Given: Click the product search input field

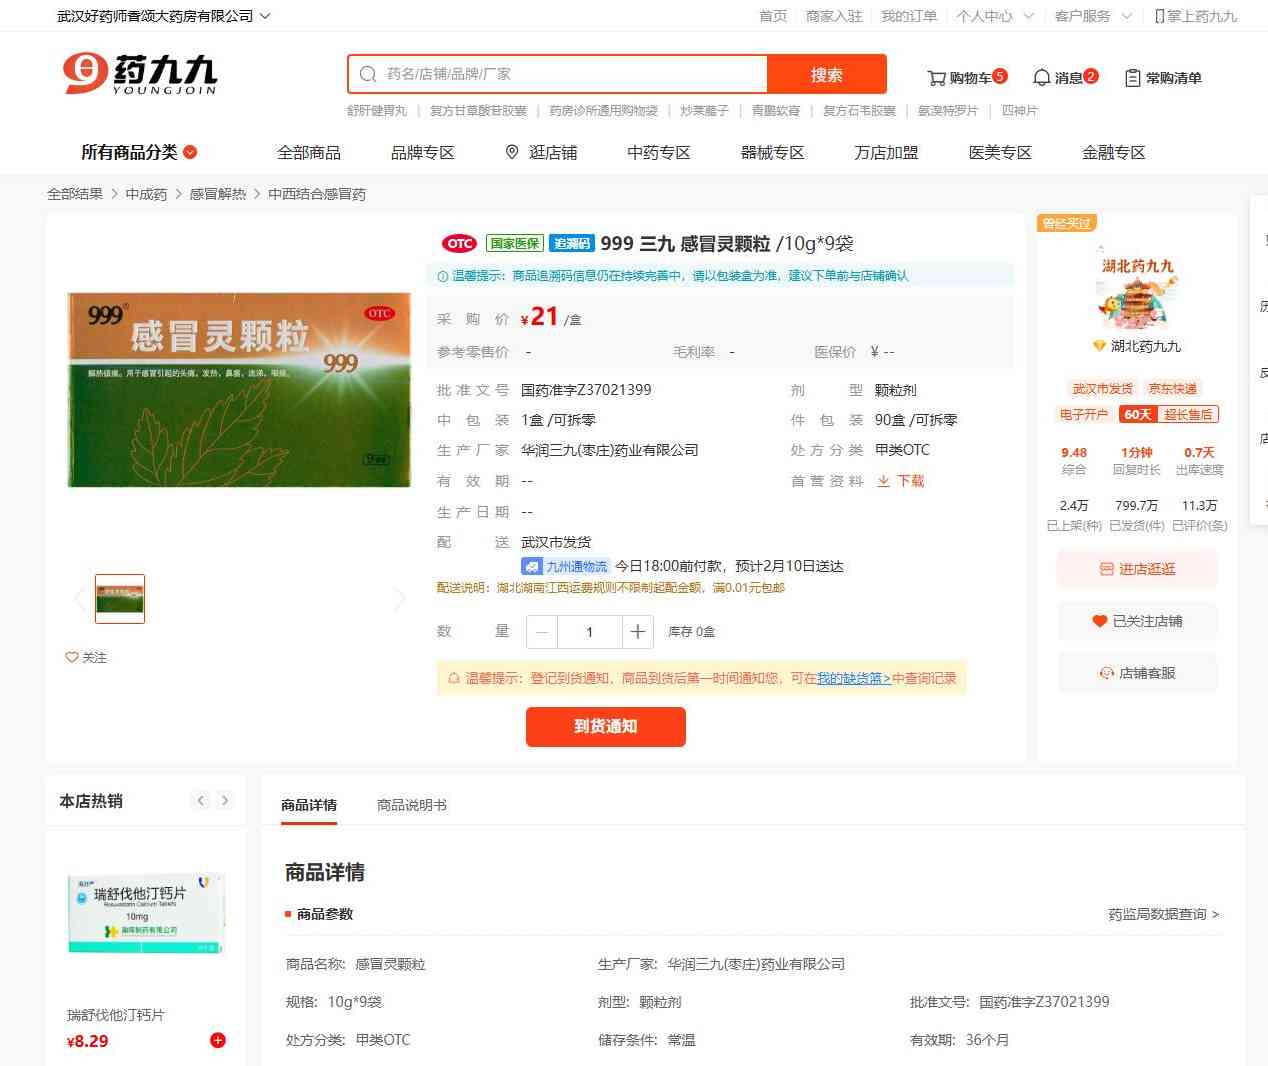Looking at the screenshot, I should [570, 74].
